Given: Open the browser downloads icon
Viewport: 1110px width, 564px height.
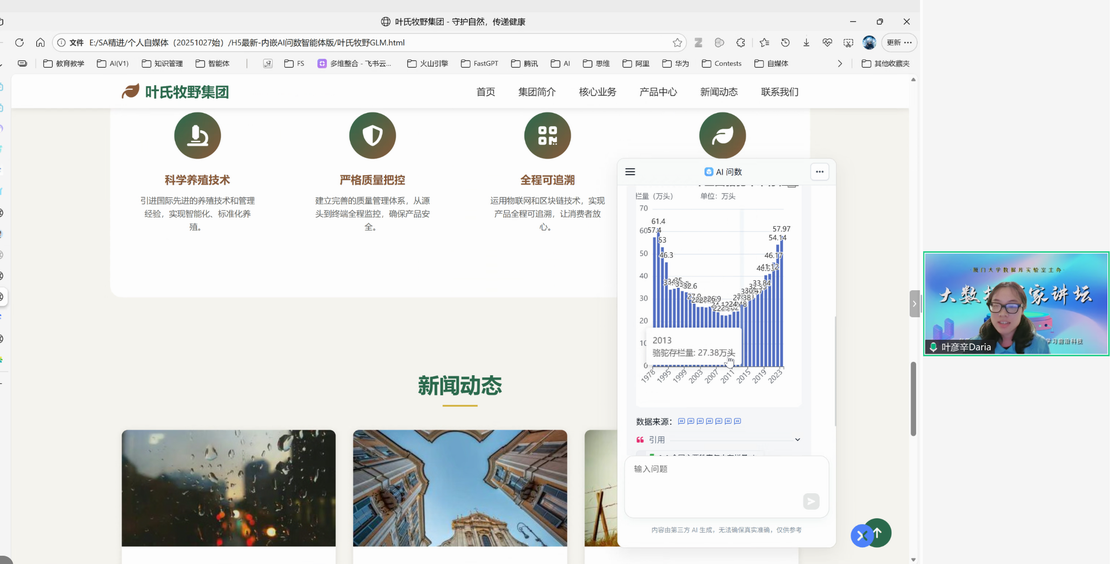Looking at the screenshot, I should click(806, 43).
